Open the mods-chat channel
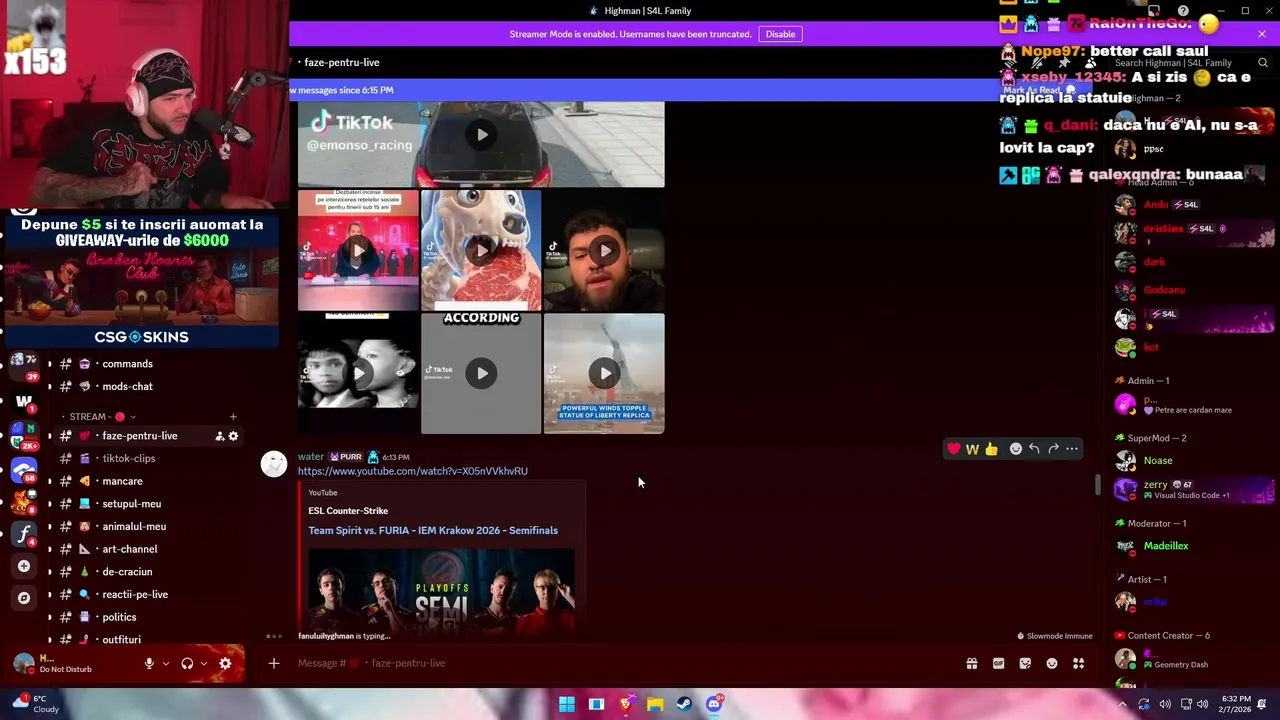Screen dimensions: 1280x720 (x=127, y=386)
